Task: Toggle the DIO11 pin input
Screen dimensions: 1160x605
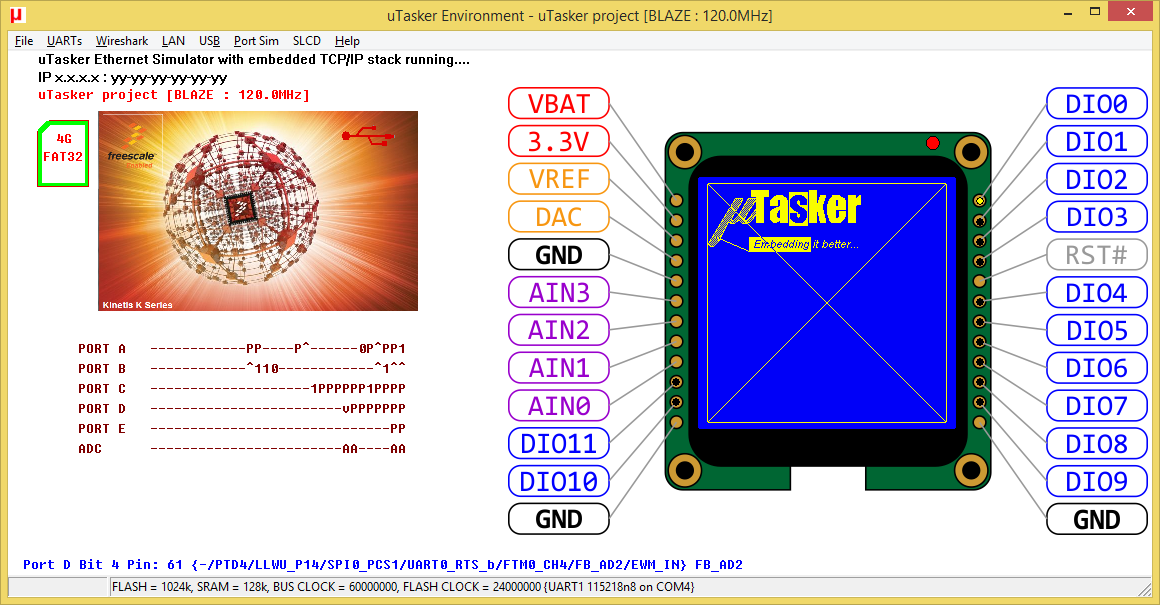Action: coord(558,443)
